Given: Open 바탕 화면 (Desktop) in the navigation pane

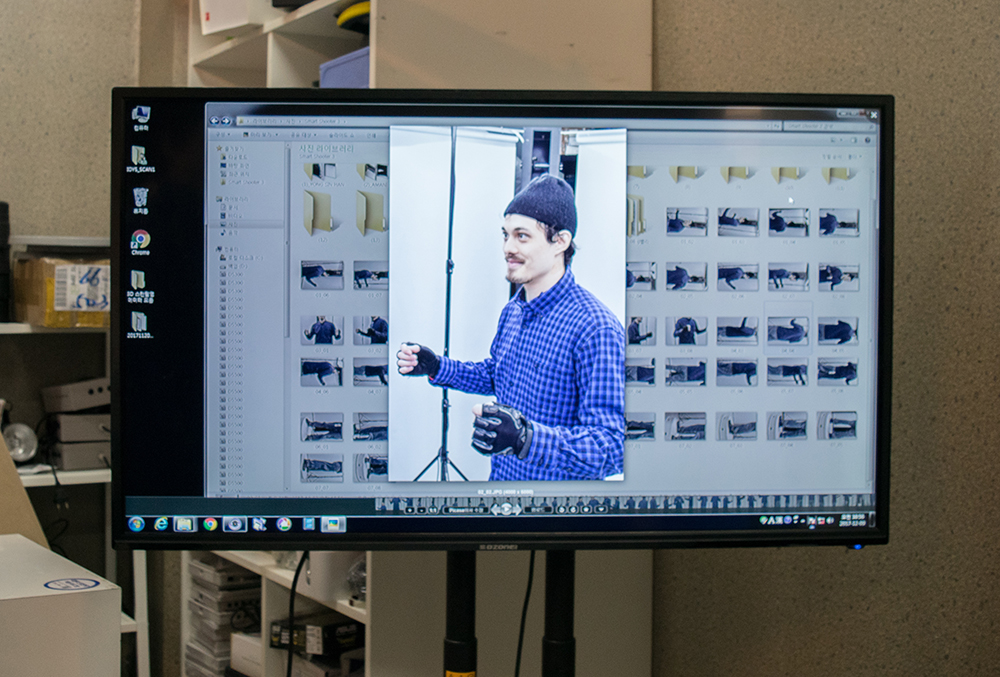Looking at the screenshot, I should pos(236,165).
